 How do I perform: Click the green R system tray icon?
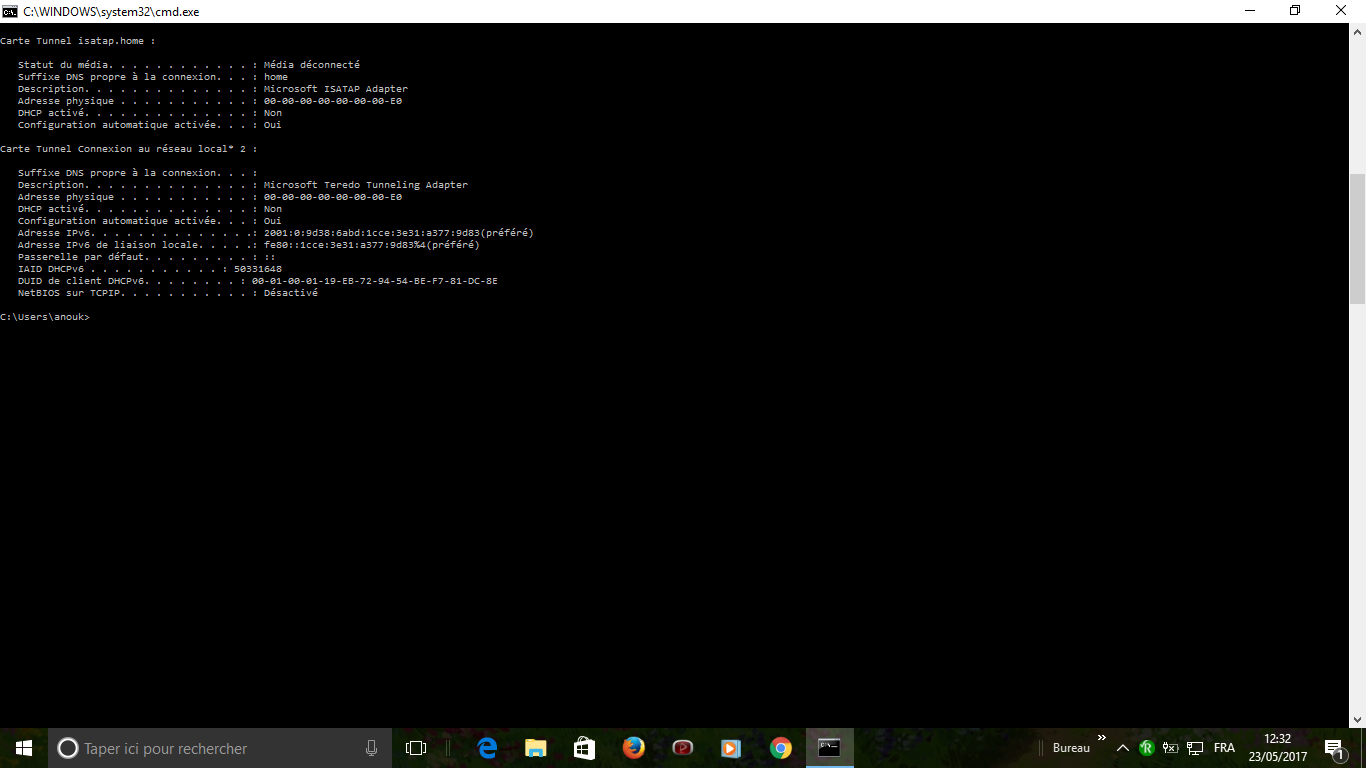(1147, 748)
